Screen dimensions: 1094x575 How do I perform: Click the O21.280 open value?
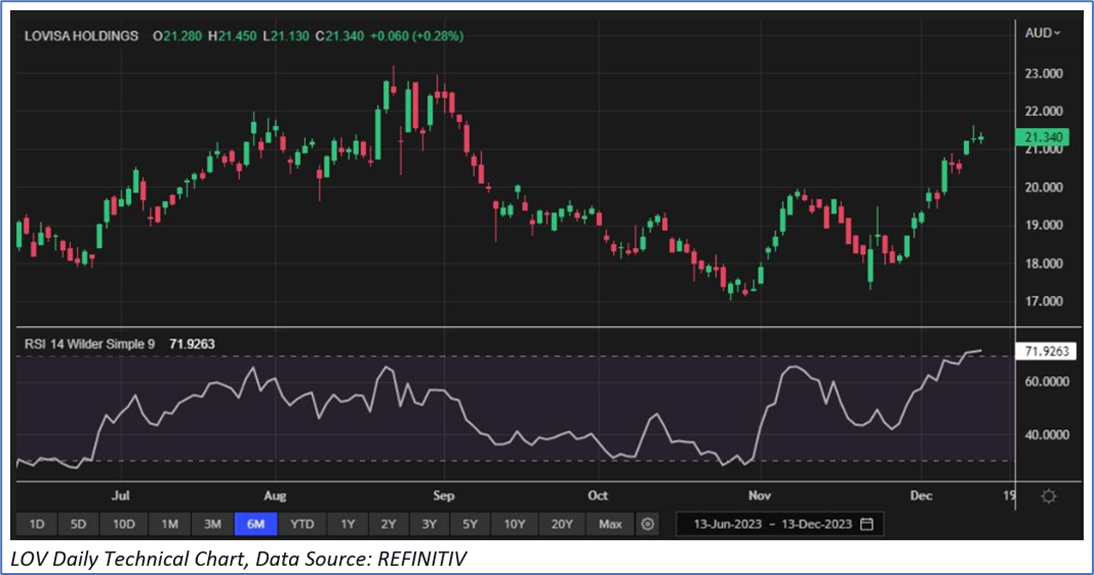177,36
